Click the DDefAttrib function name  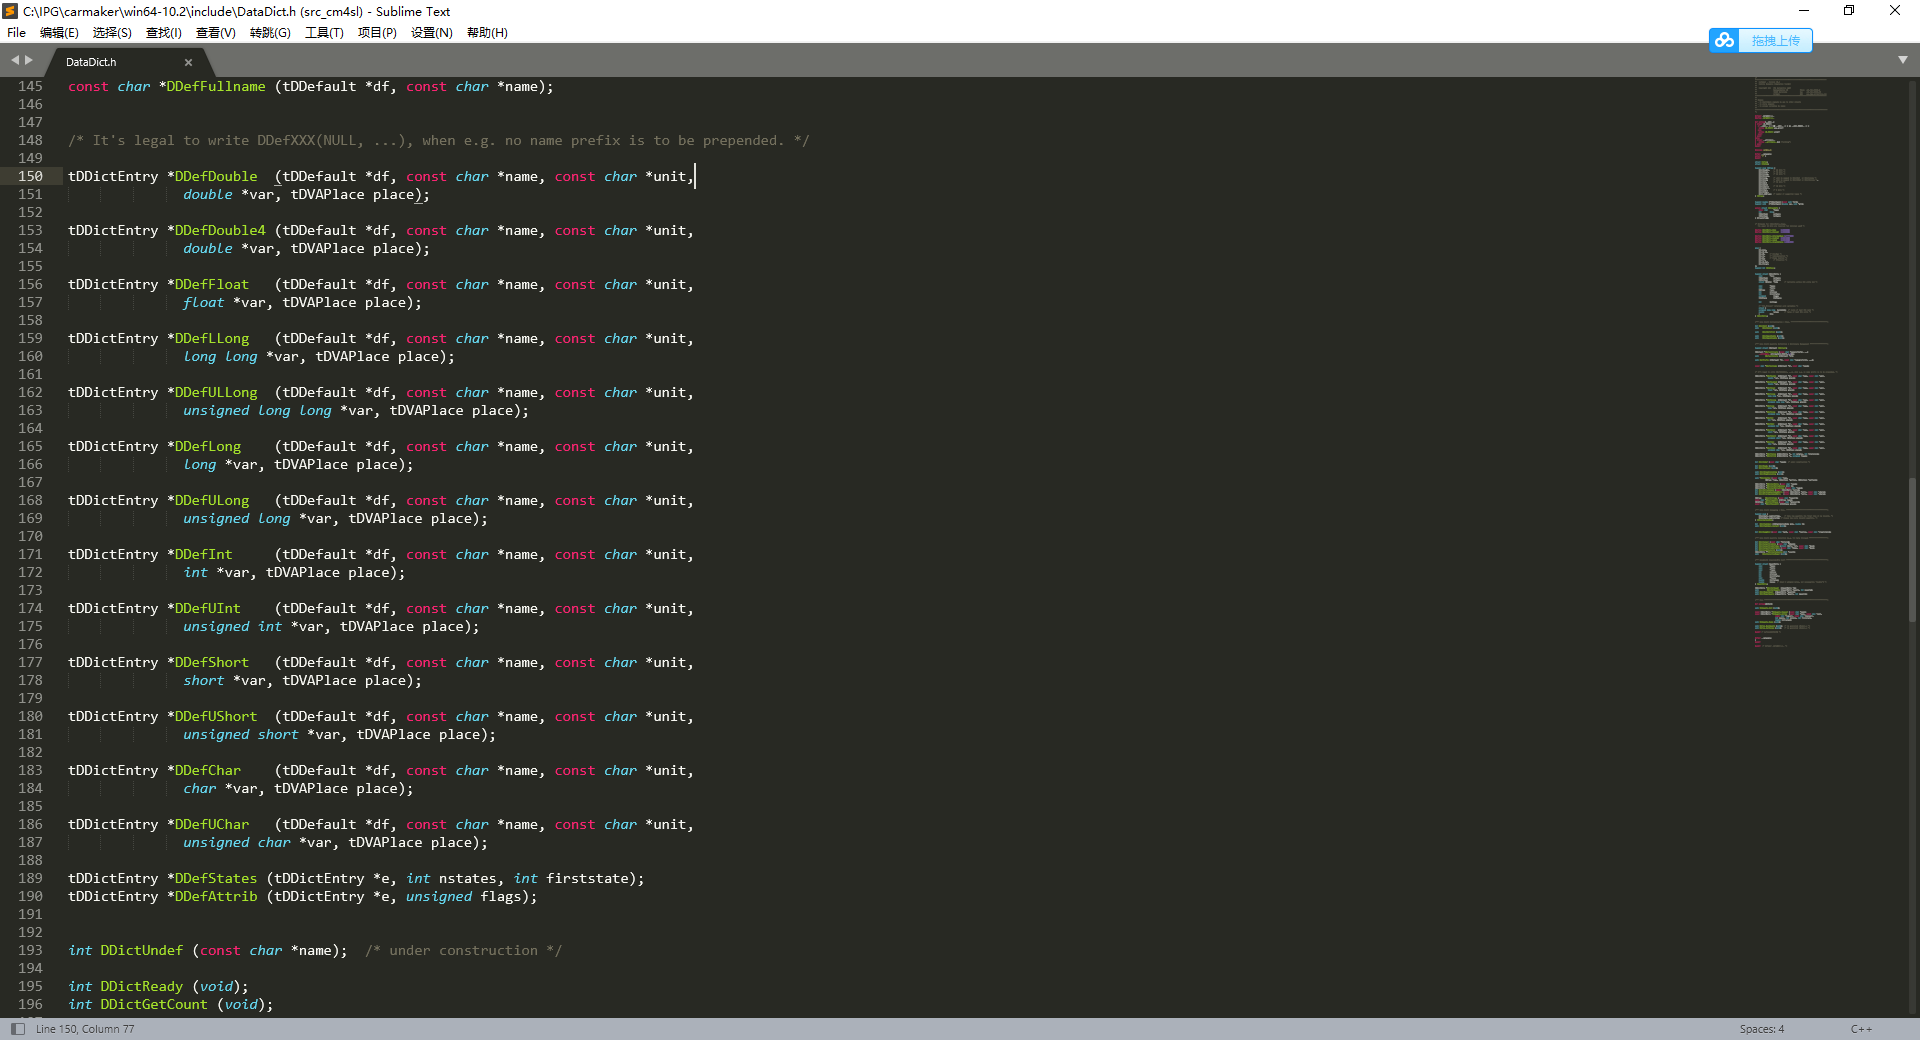pyautogui.click(x=216, y=897)
